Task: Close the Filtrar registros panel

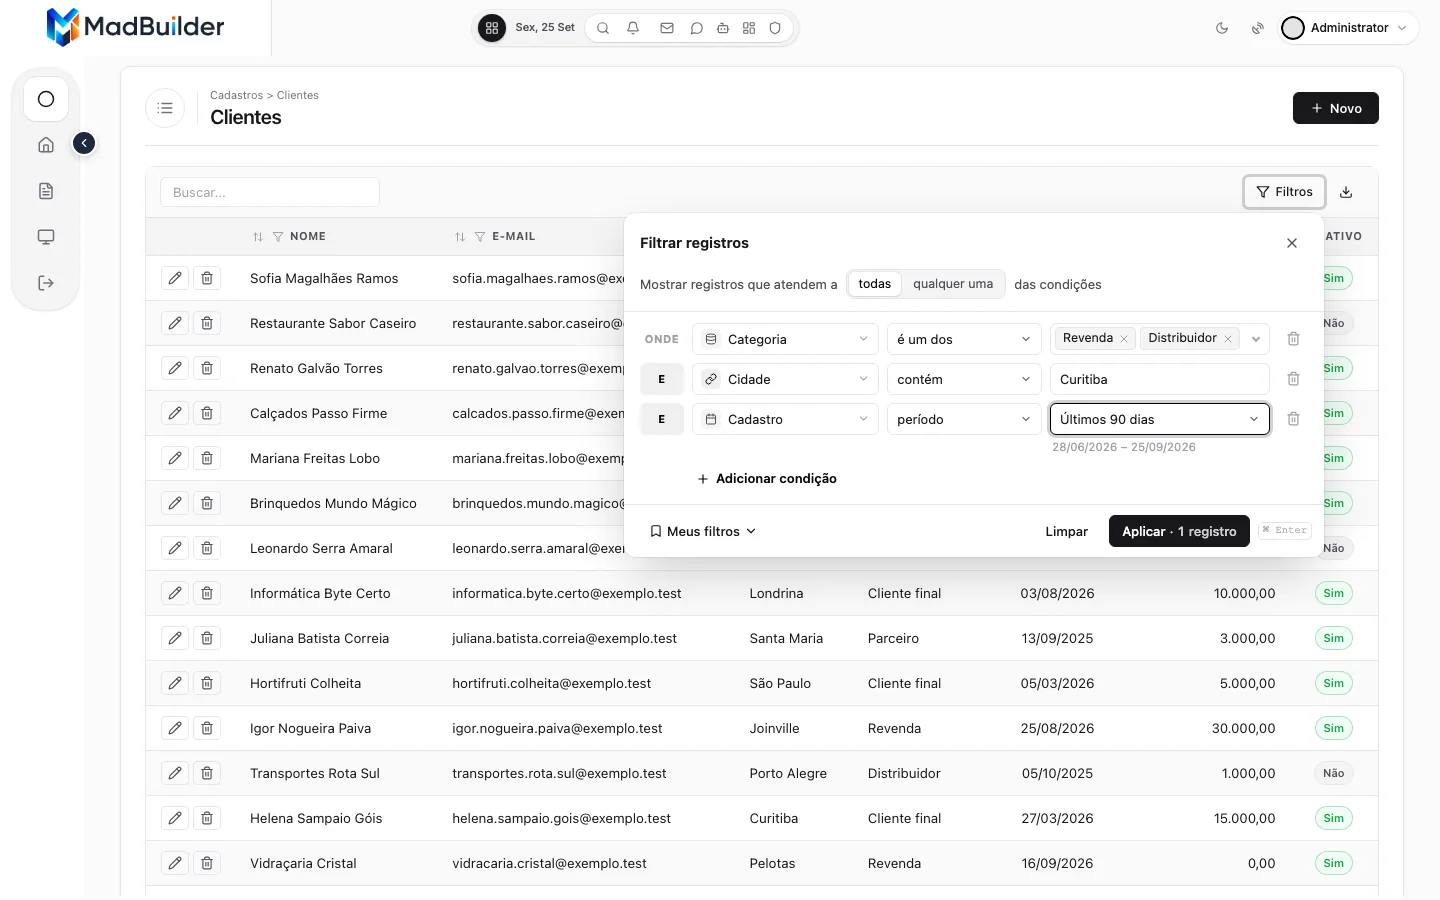Action: [1292, 243]
